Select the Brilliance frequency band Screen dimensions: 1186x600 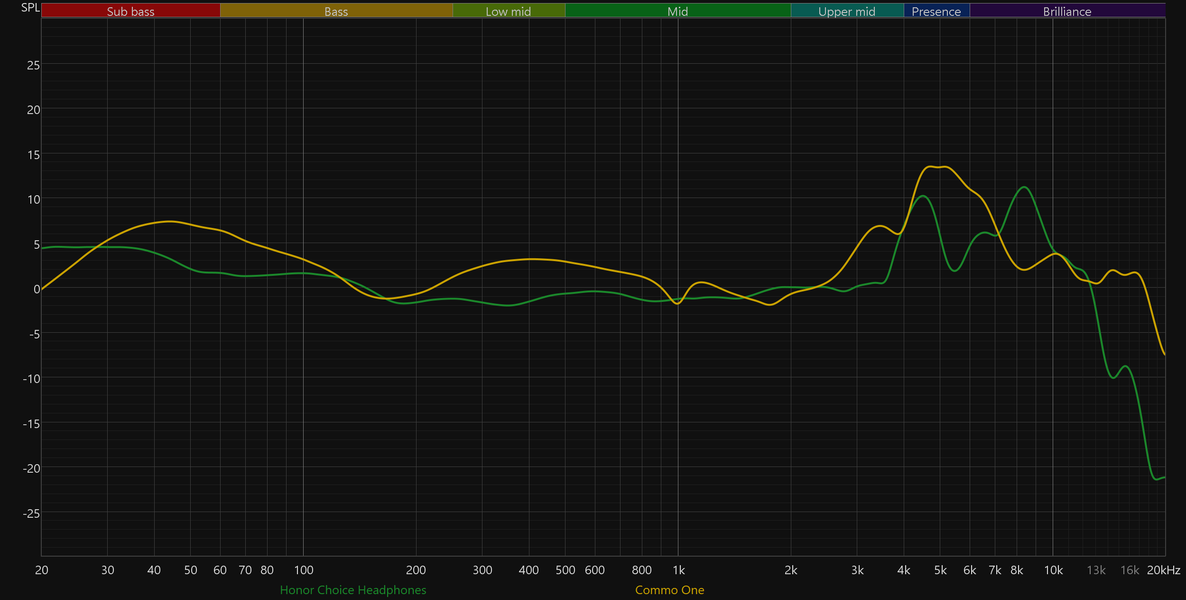(x=1067, y=11)
